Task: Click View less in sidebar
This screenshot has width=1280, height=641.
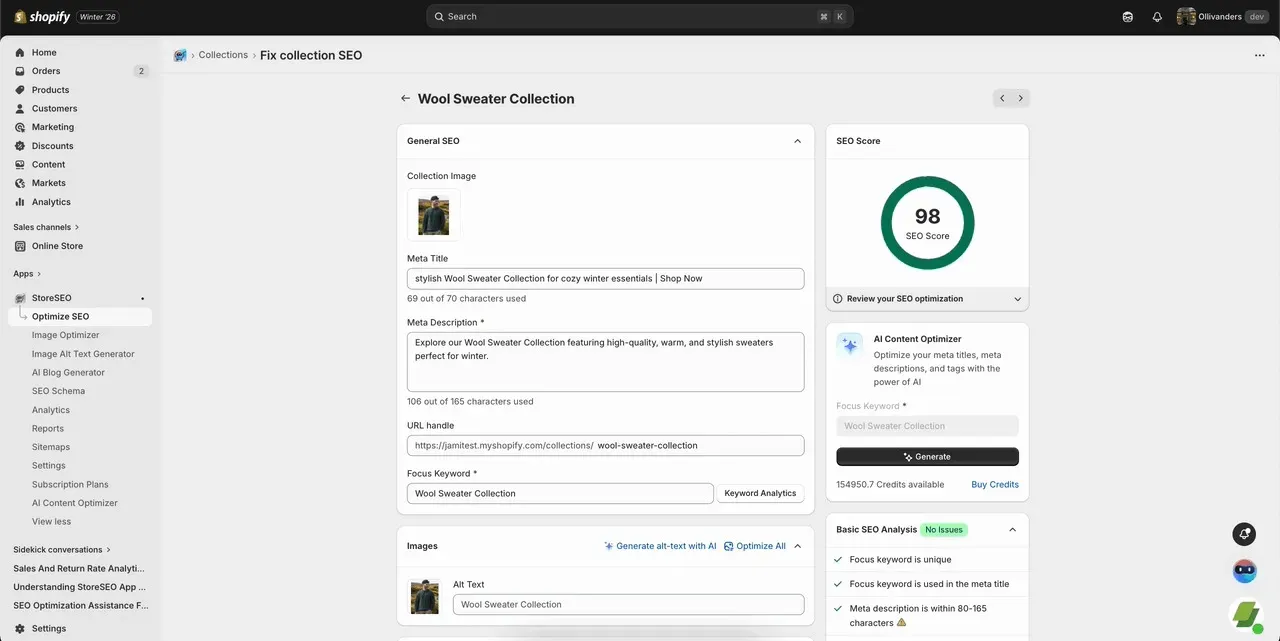Action: [x=51, y=521]
